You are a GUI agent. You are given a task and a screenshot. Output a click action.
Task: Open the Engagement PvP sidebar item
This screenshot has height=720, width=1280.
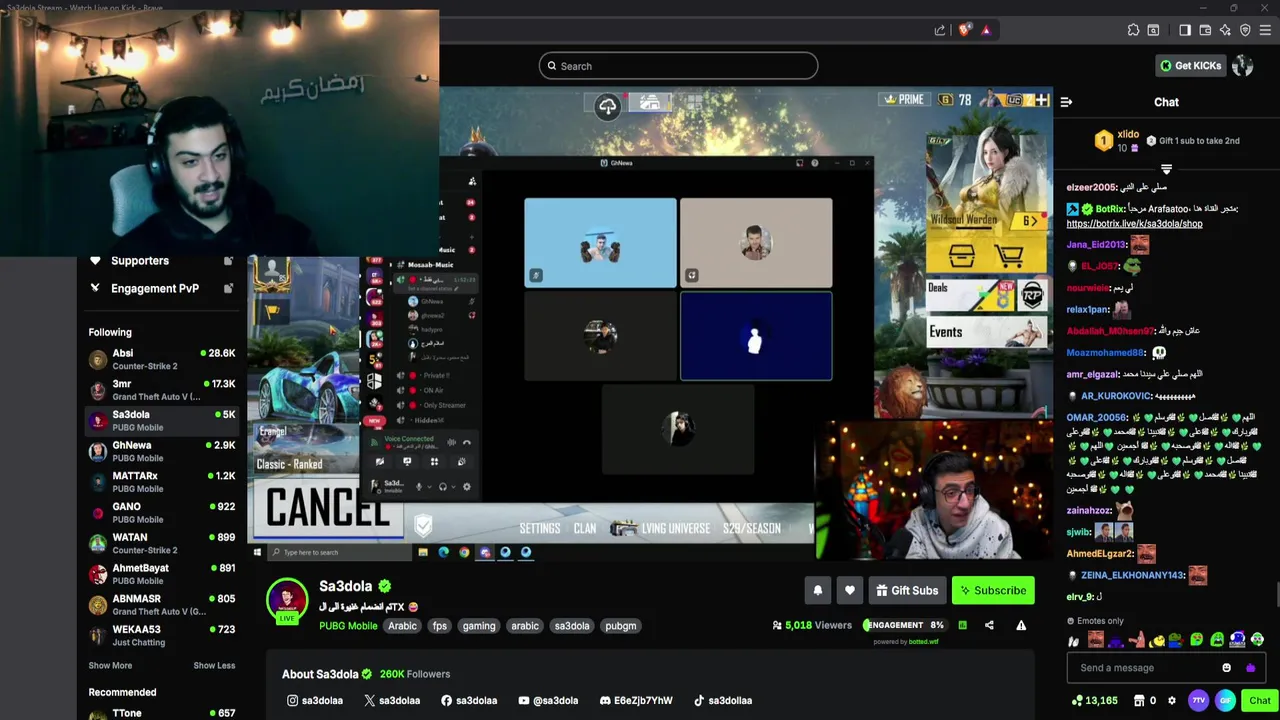point(160,288)
